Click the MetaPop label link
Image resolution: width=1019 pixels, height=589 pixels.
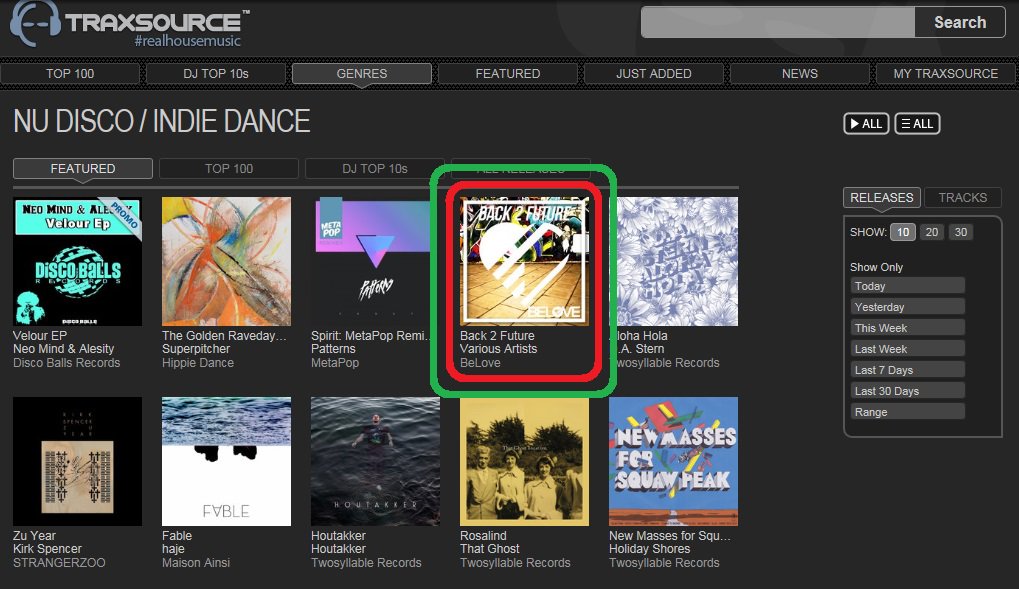pos(335,363)
